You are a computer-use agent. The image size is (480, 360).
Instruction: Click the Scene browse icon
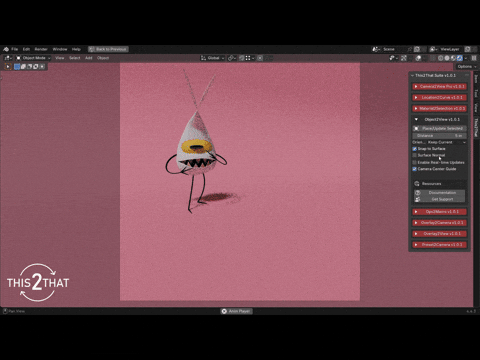pos(376,49)
